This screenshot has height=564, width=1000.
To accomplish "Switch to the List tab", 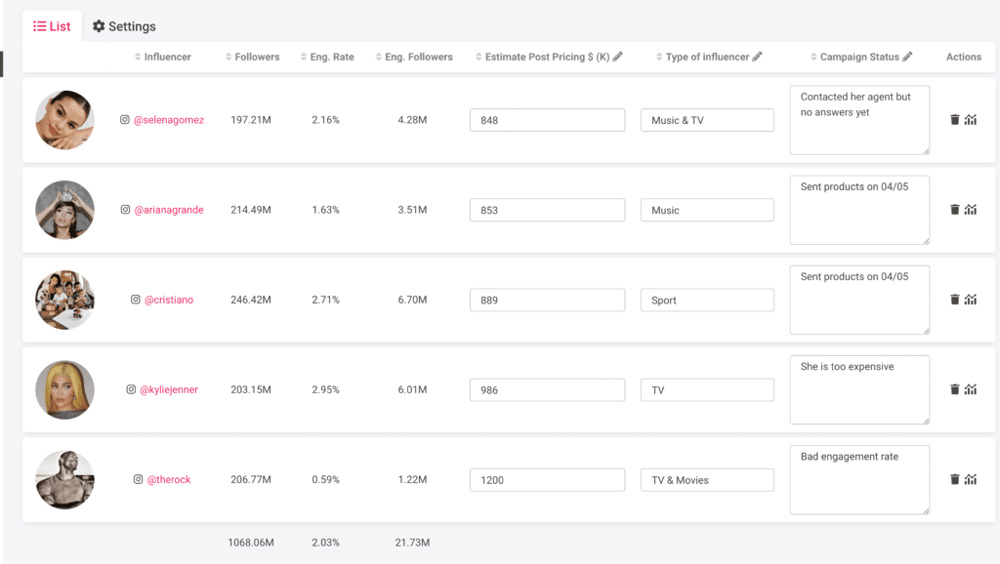I will coord(52,27).
